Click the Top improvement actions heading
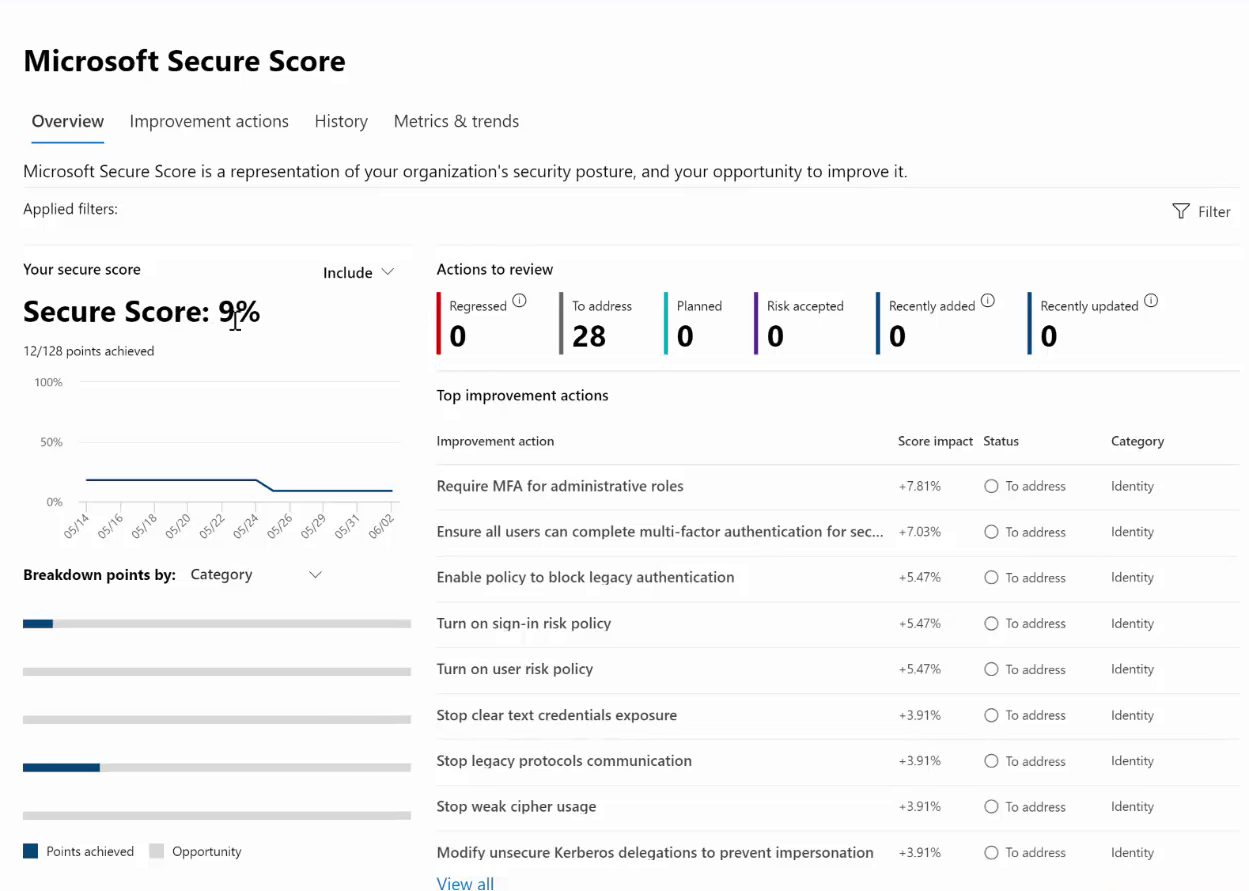Screen dimensions: 1249x891 (522, 396)
